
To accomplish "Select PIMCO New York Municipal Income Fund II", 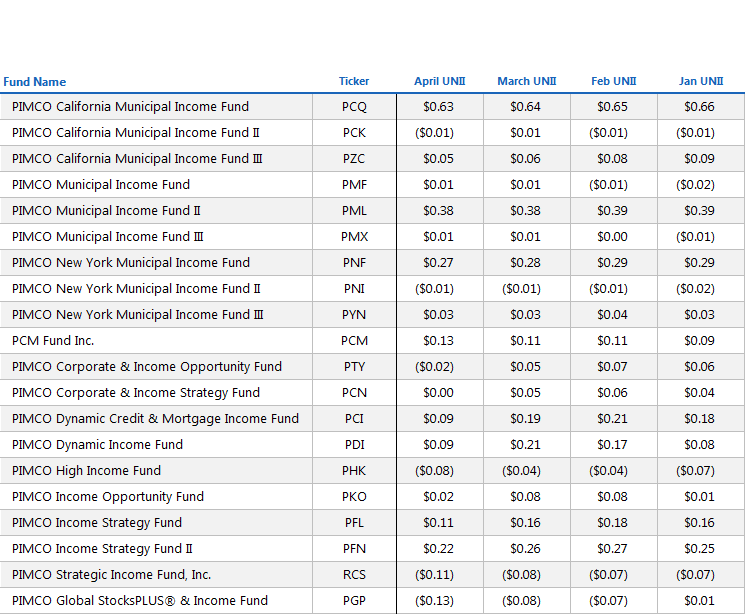I will (136, 289).
